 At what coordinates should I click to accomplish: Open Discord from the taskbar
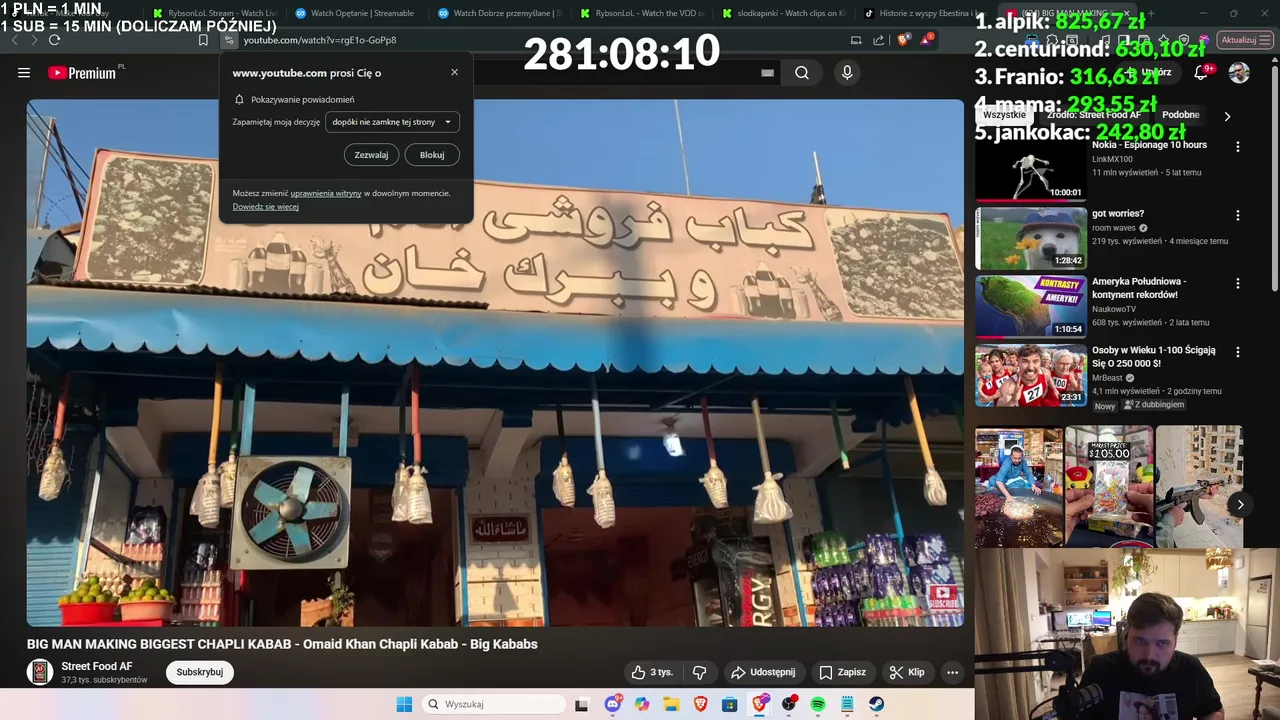pos(612,704)
